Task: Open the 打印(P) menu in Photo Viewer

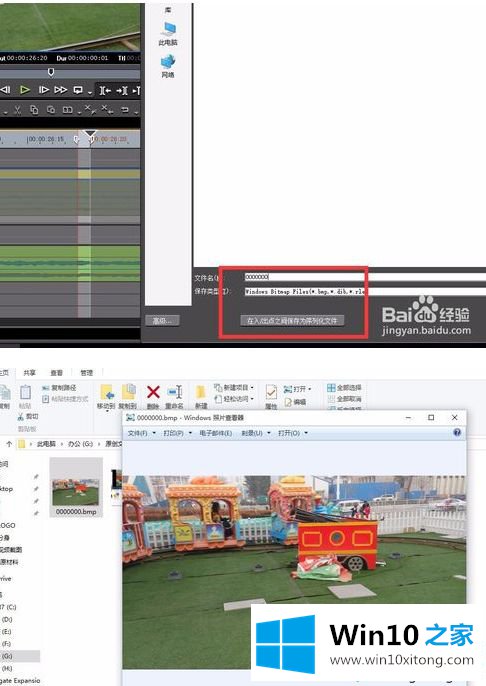Action: tap(177, 433)
